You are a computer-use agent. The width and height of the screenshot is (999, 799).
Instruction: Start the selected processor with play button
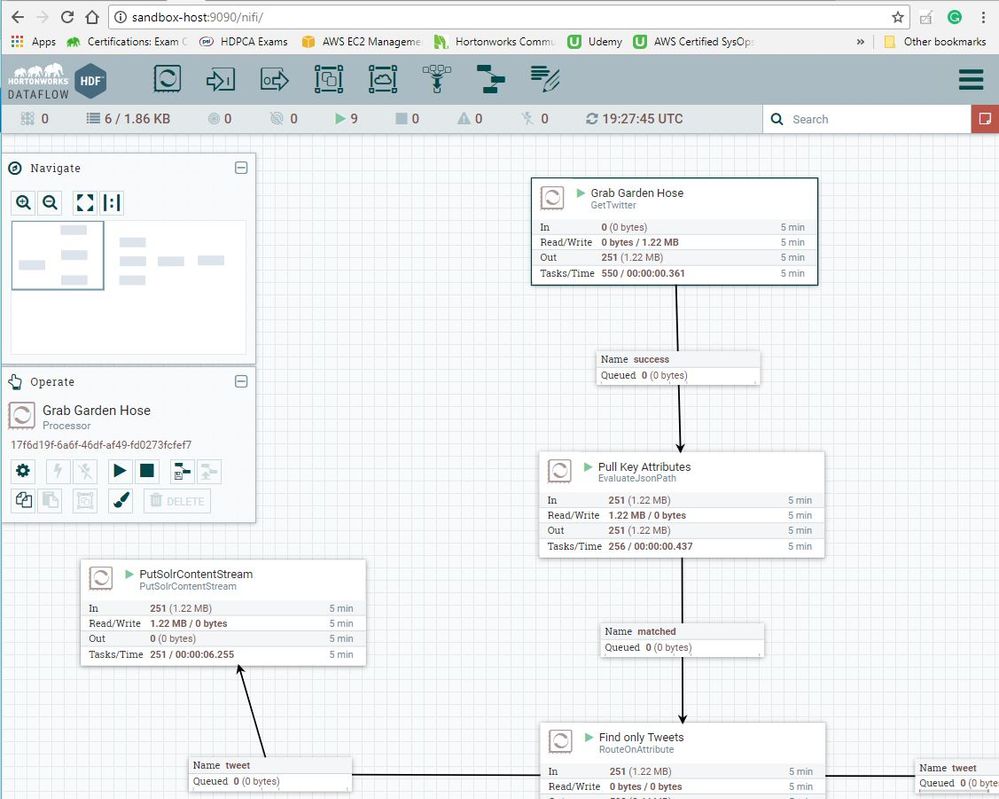click(119, 470)
